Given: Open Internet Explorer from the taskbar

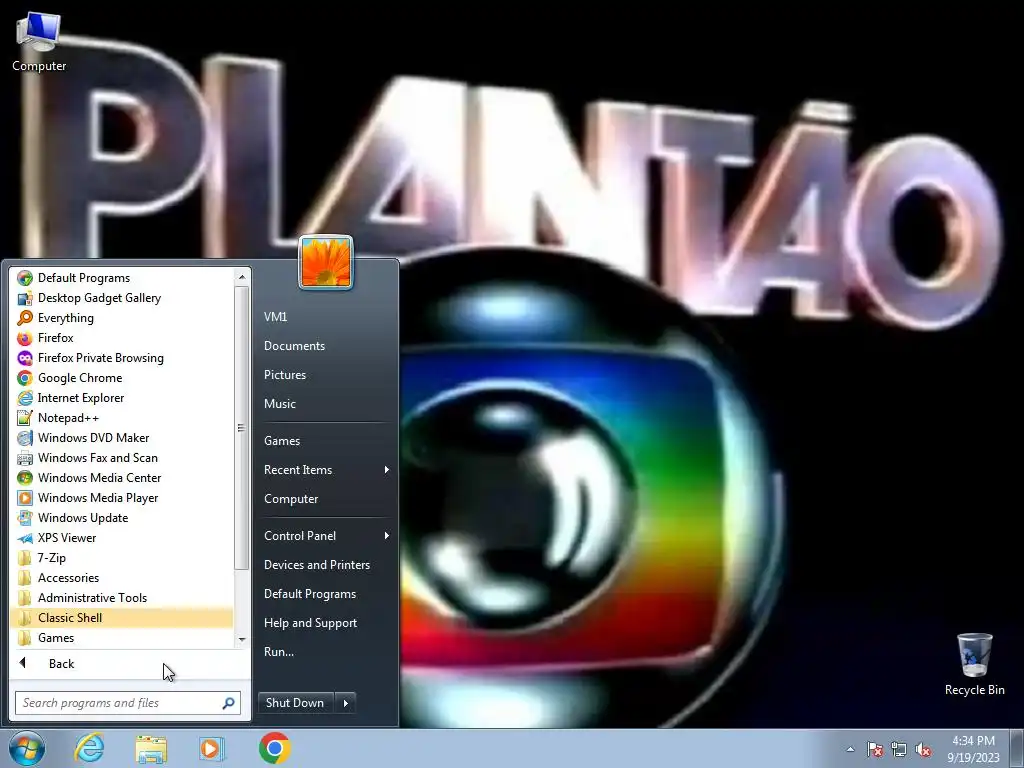Looking at the screenshot, I should [x=89, y=748].
